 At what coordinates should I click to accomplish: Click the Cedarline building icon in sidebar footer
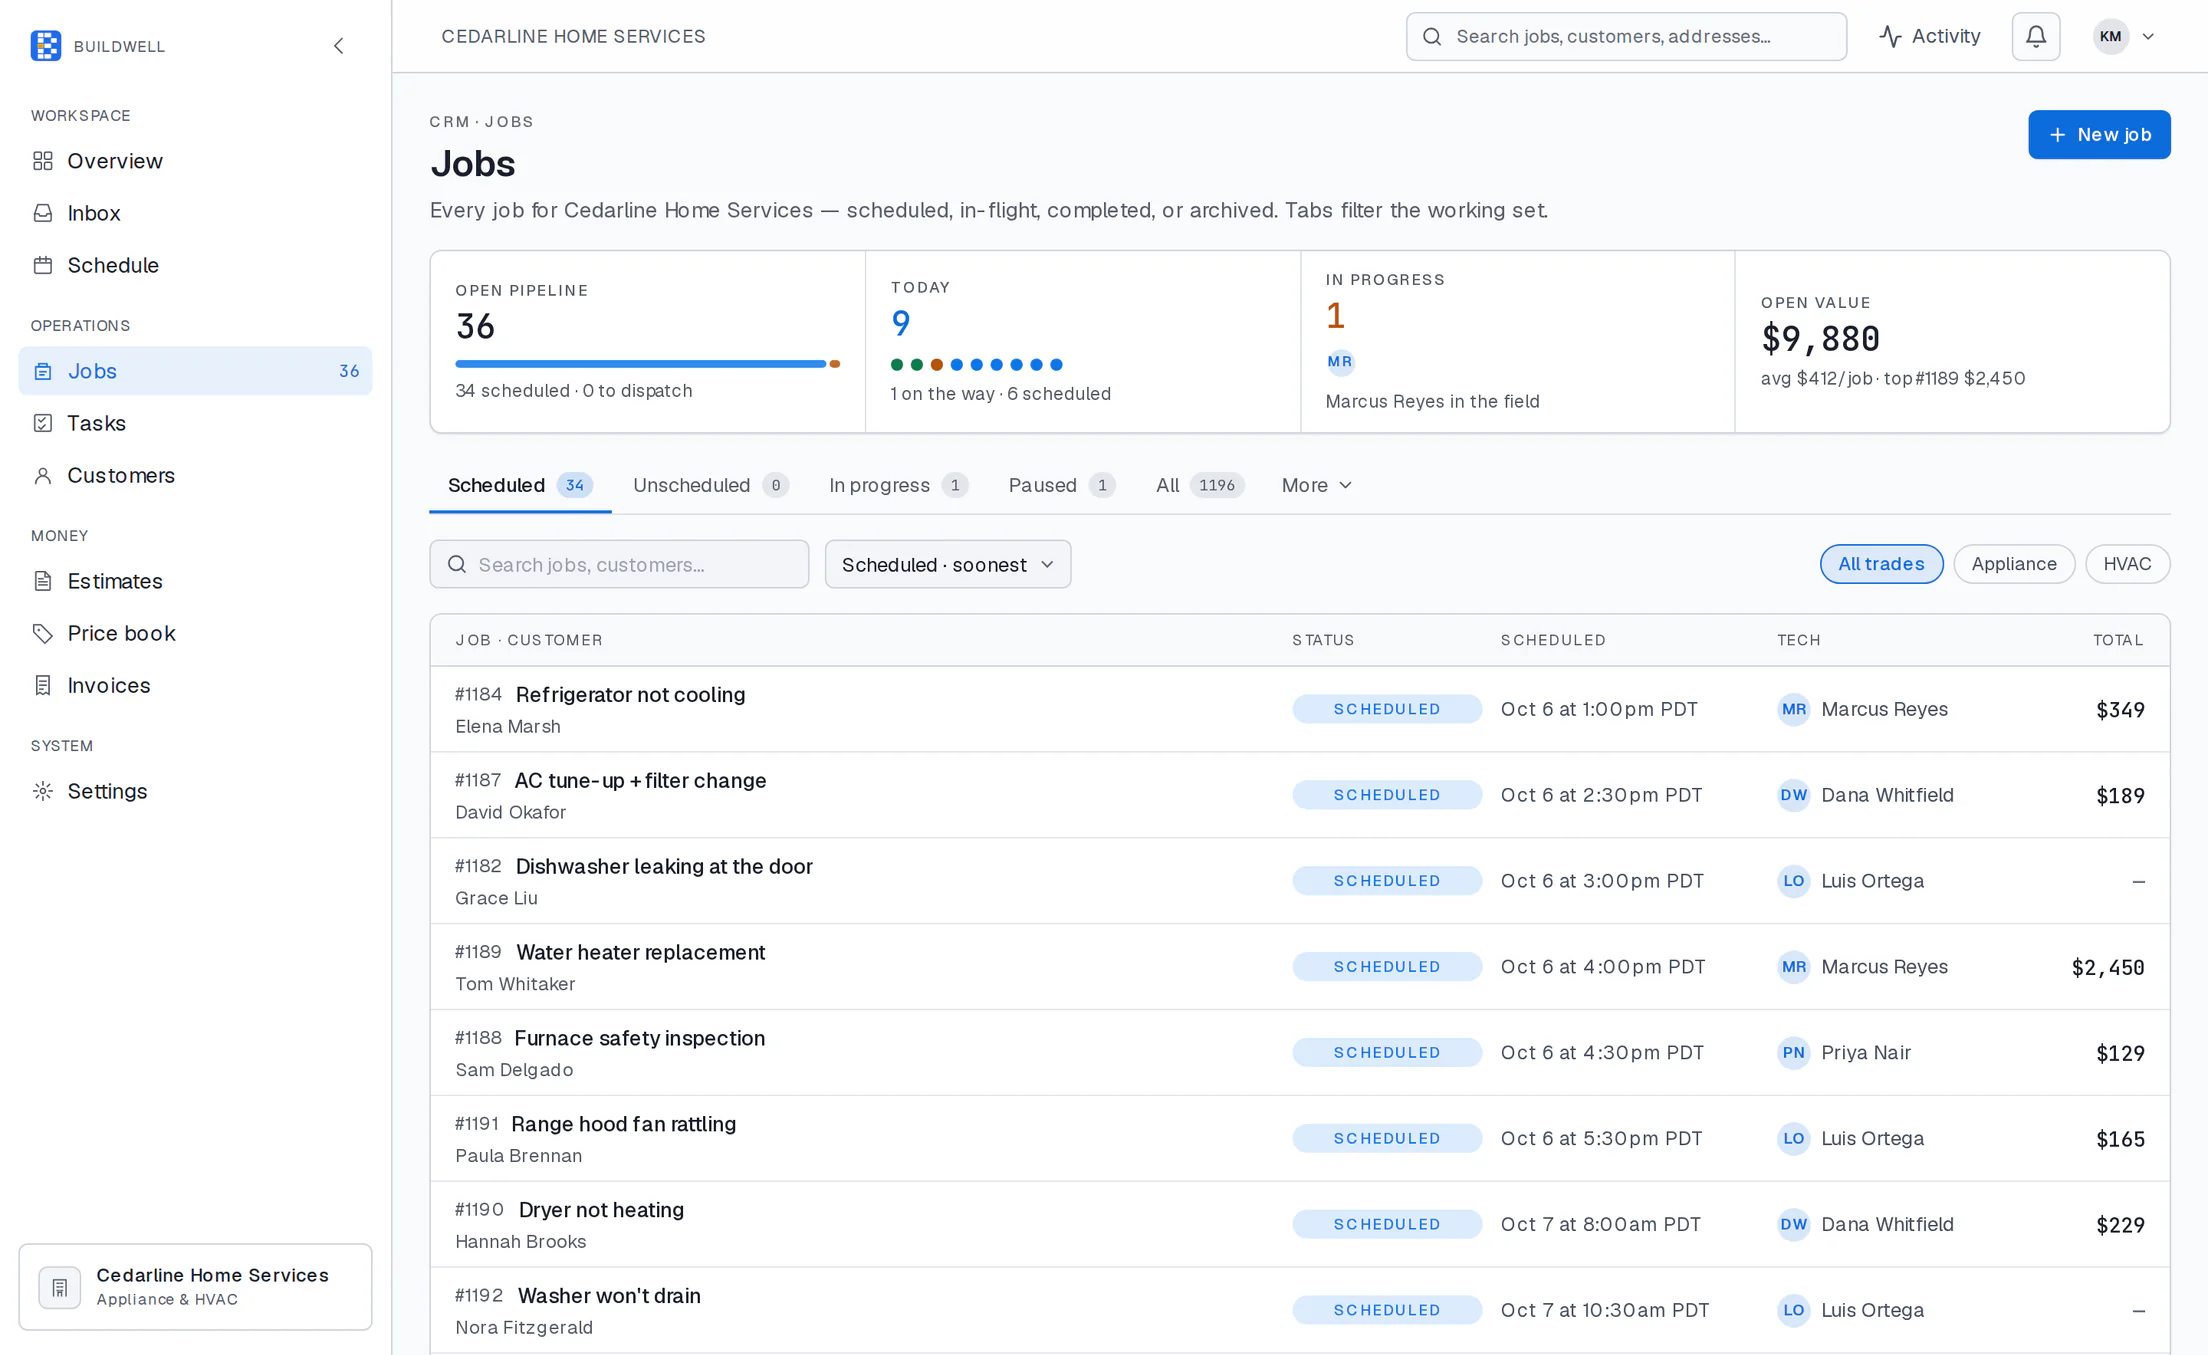[60, 1287]
